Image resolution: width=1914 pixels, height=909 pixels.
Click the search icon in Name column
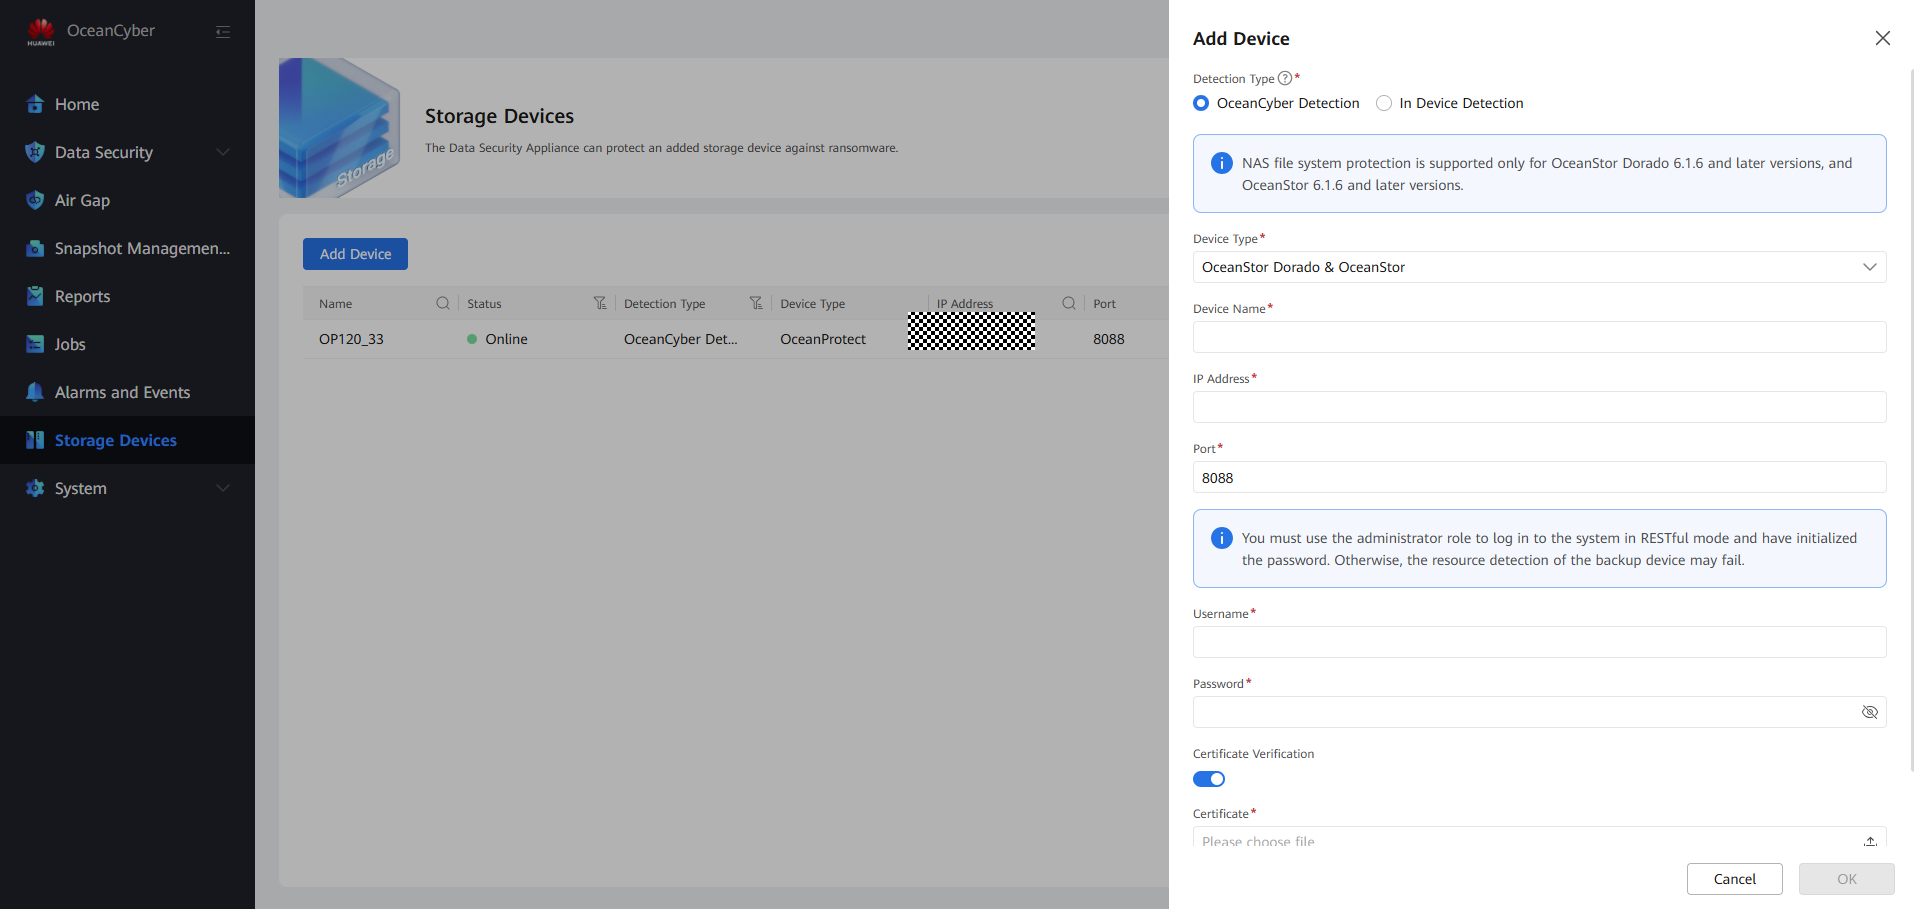coord(442,303)
